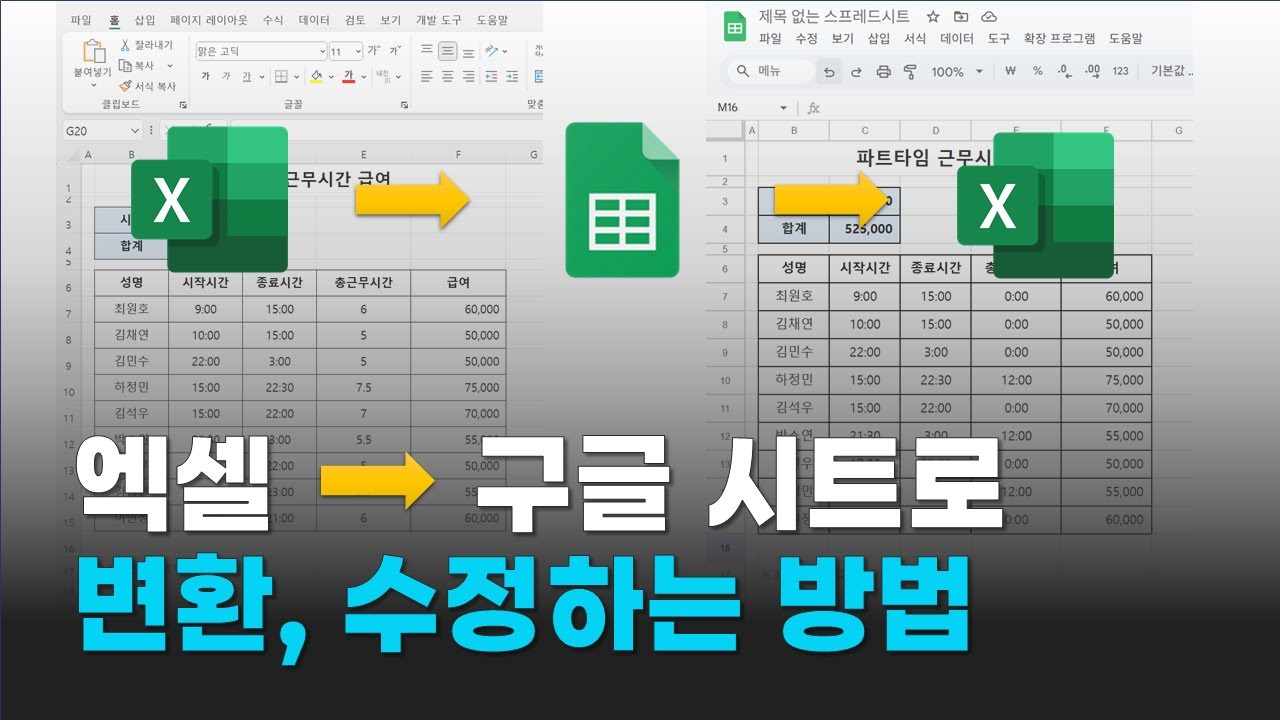Click the increase indent icon in Excel
Image resolution: width=1280 pixels, height=720 pixels.
click(x=513, y=76)
